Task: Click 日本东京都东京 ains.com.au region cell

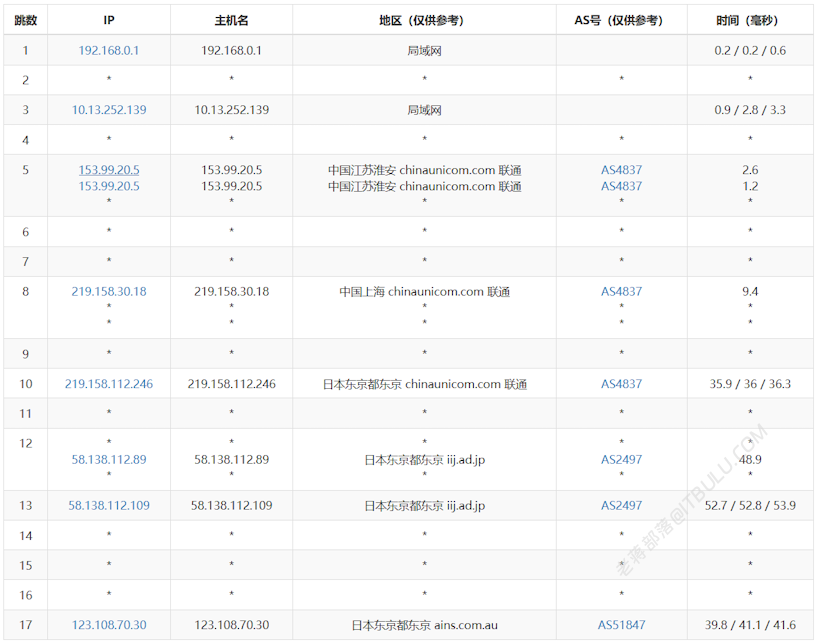Action: point(424,625)
